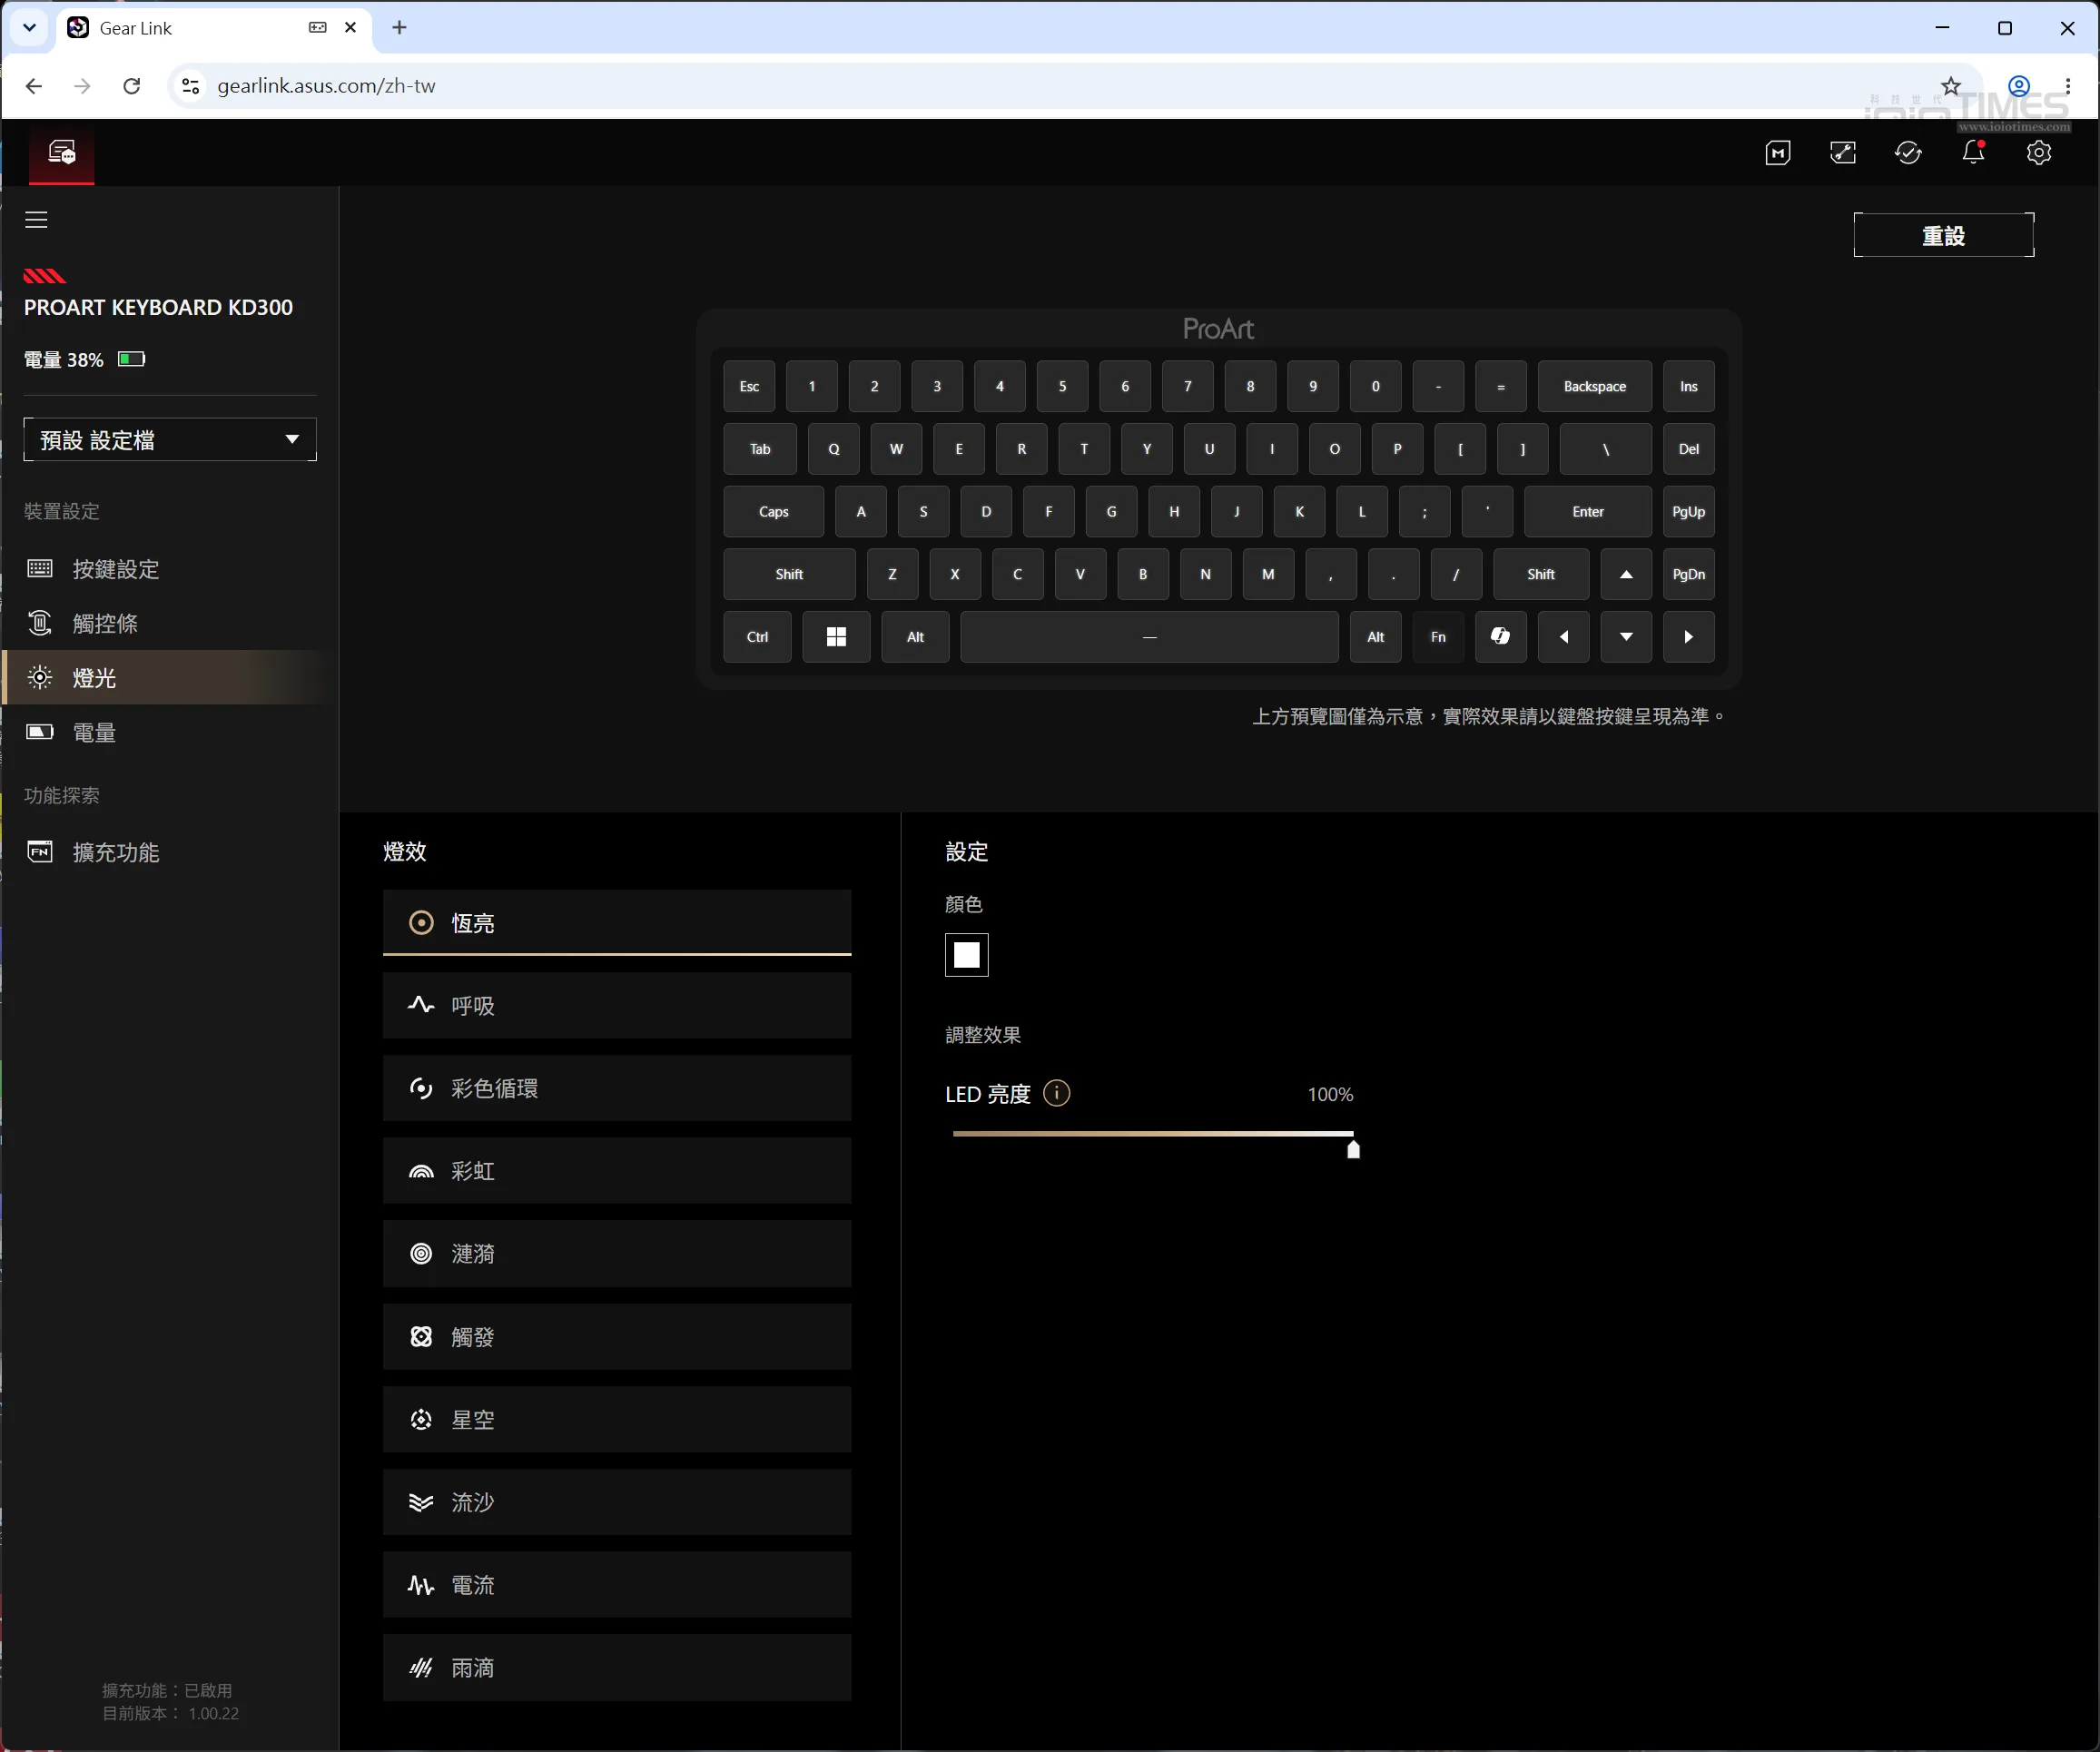Select 呼吸 breathing effect
Screen dimensions: 2100x1752
[617, 1005]
